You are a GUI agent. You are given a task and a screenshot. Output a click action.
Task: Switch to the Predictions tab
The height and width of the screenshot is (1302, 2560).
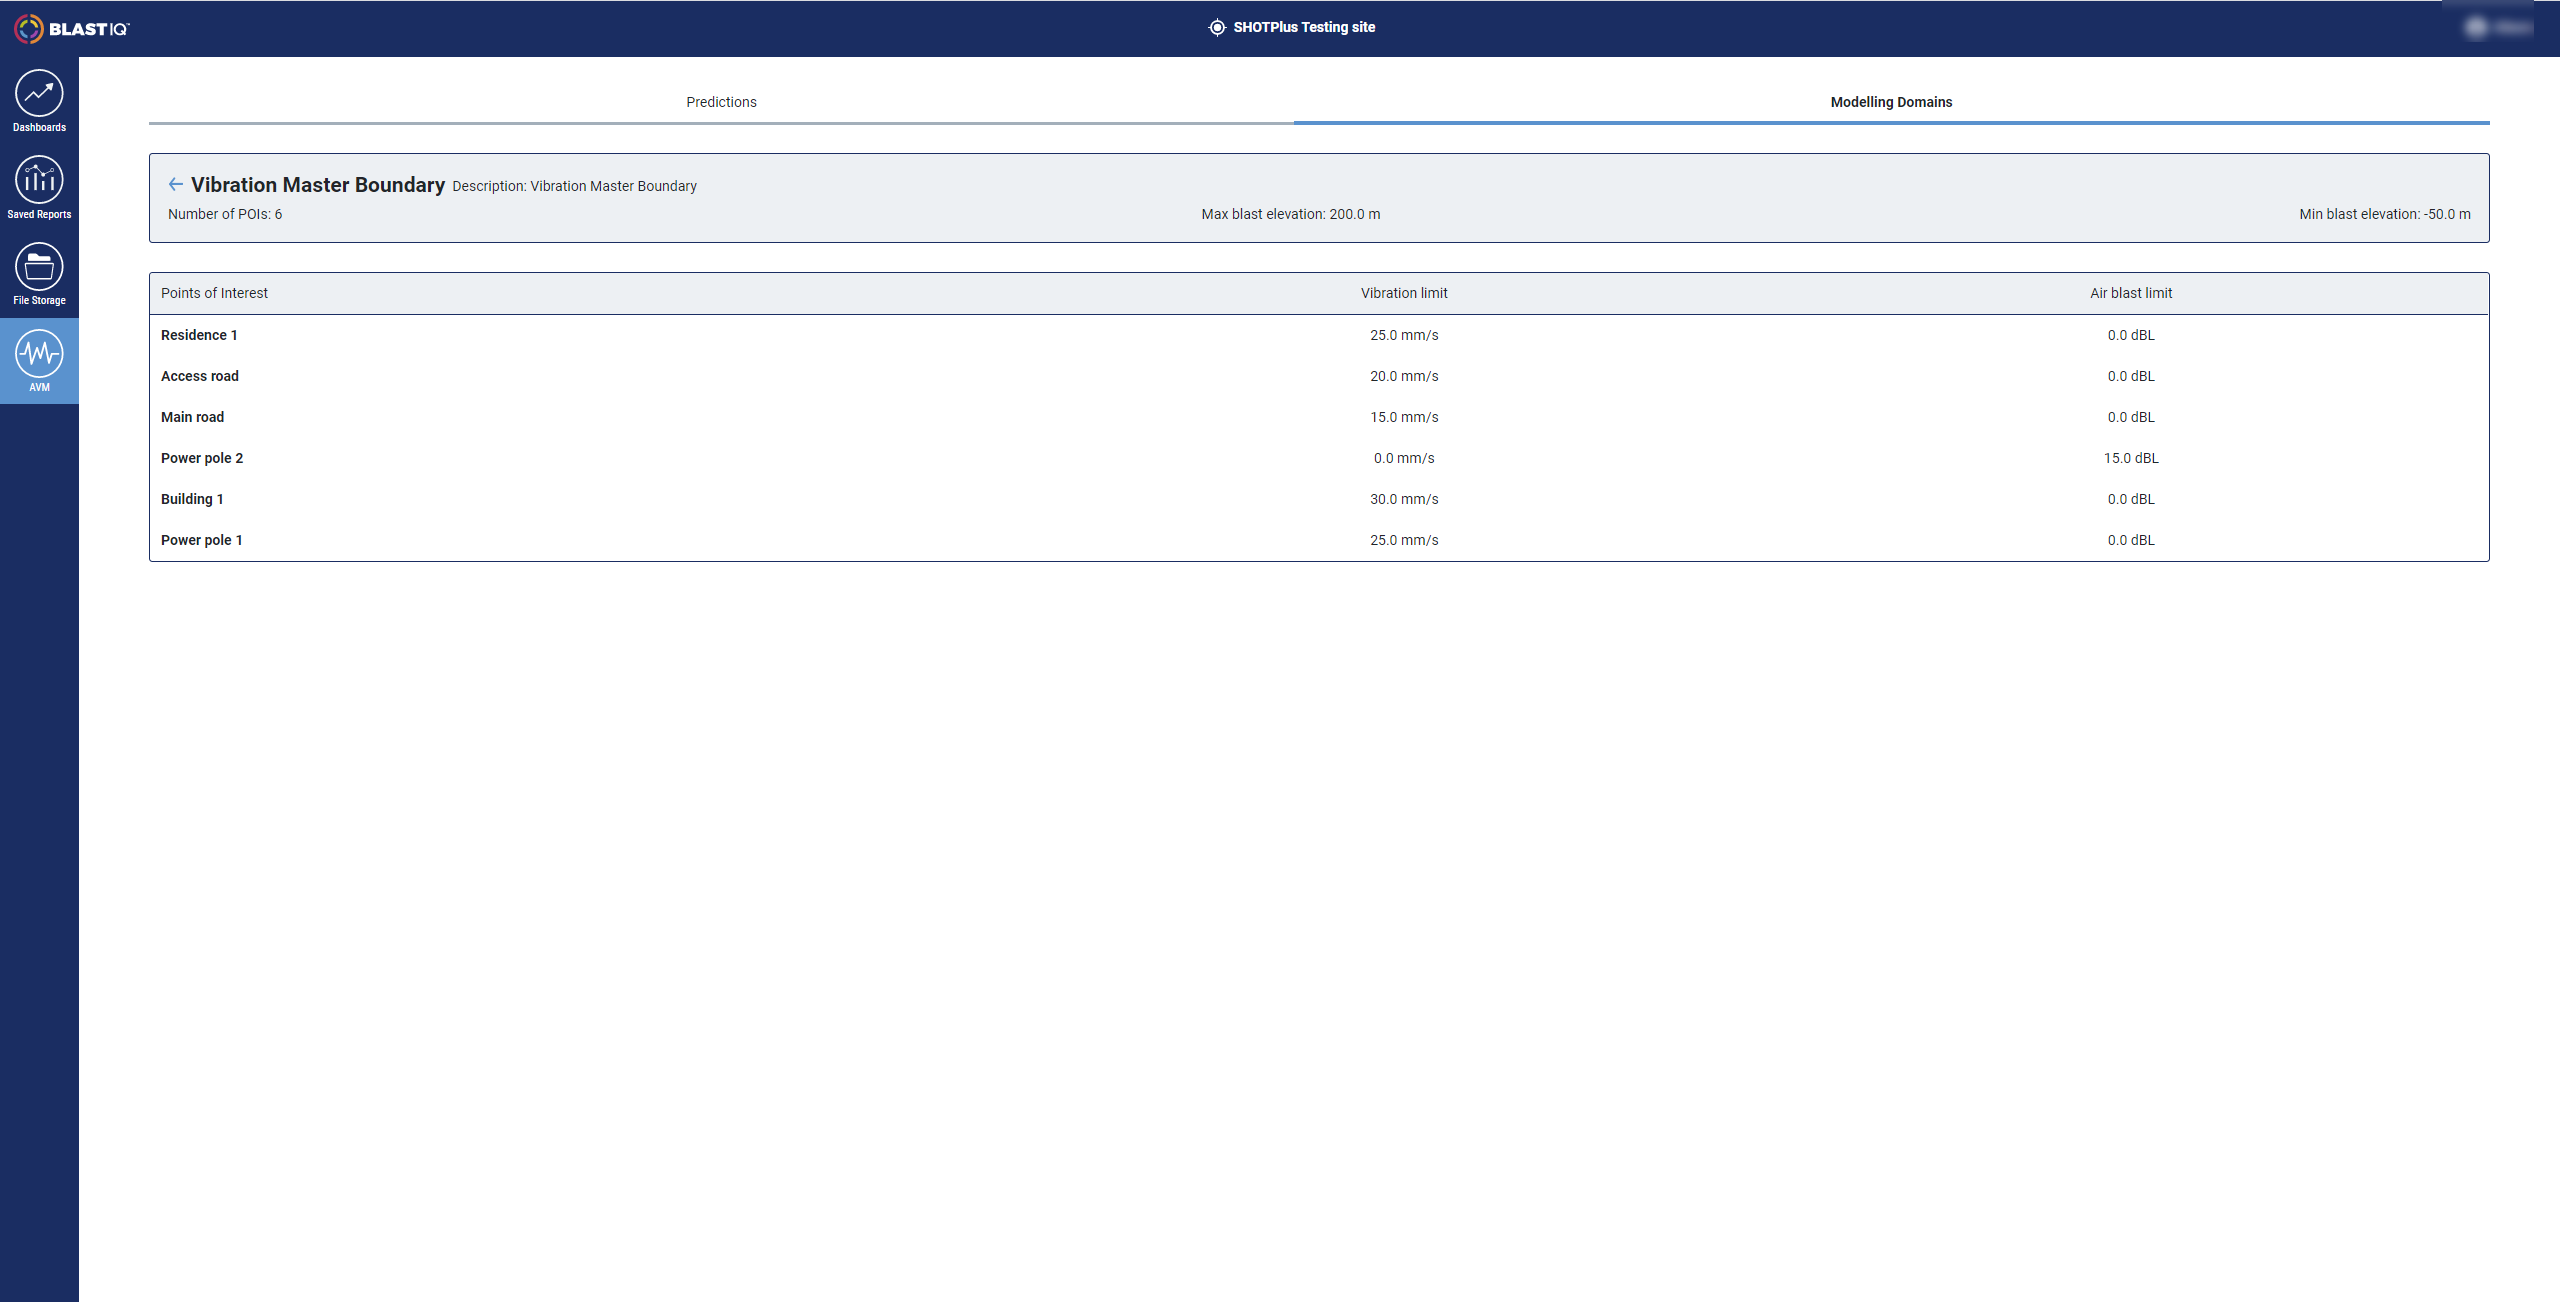tap(721, 102)
